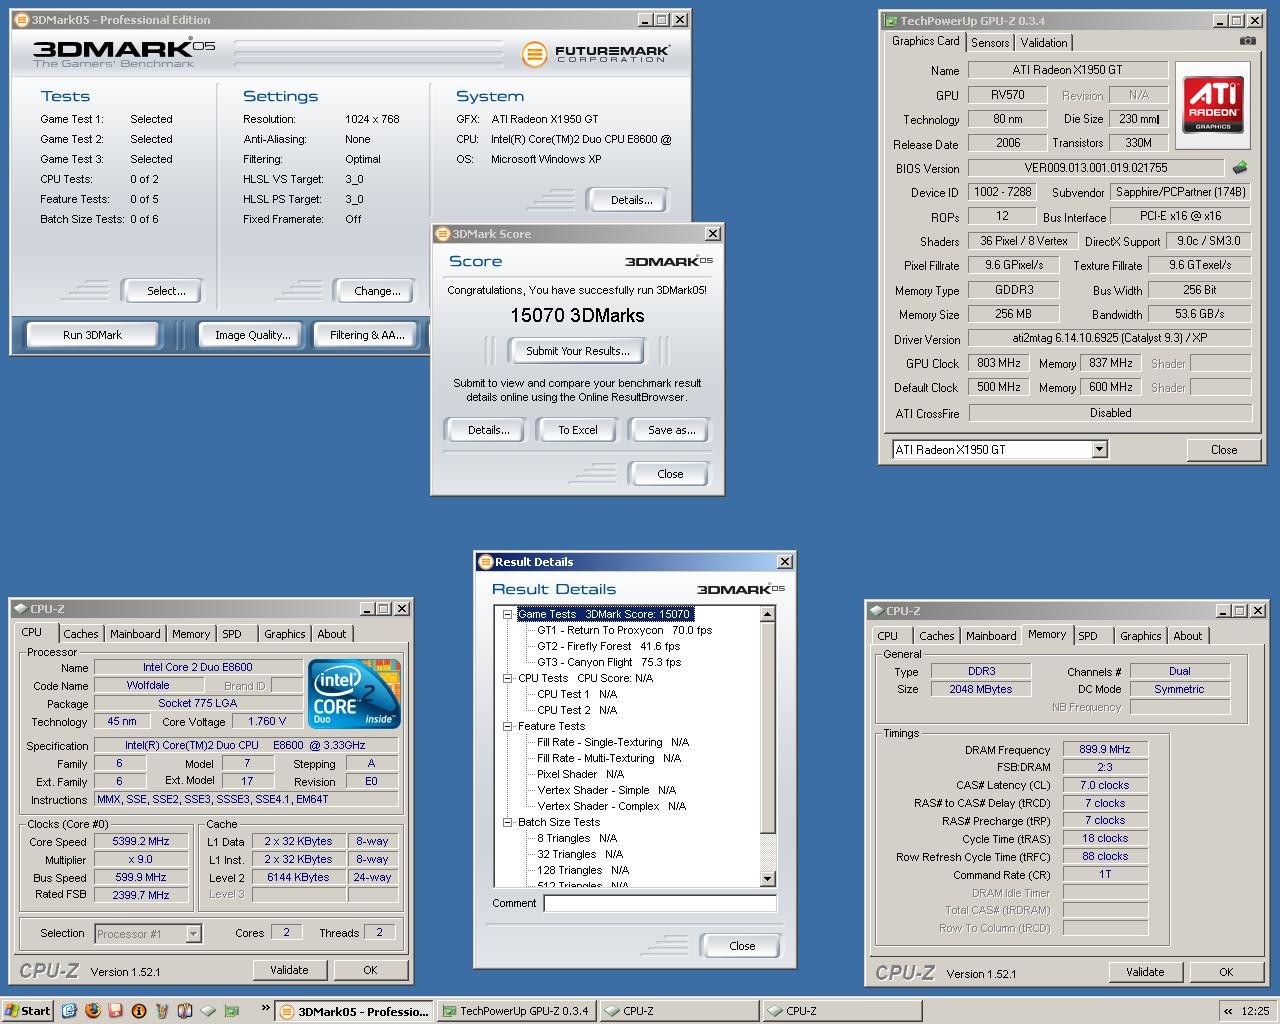The image size is (1280, 1024).
Task: Click the Result Details title bar icon
Action: pos(486,561)
